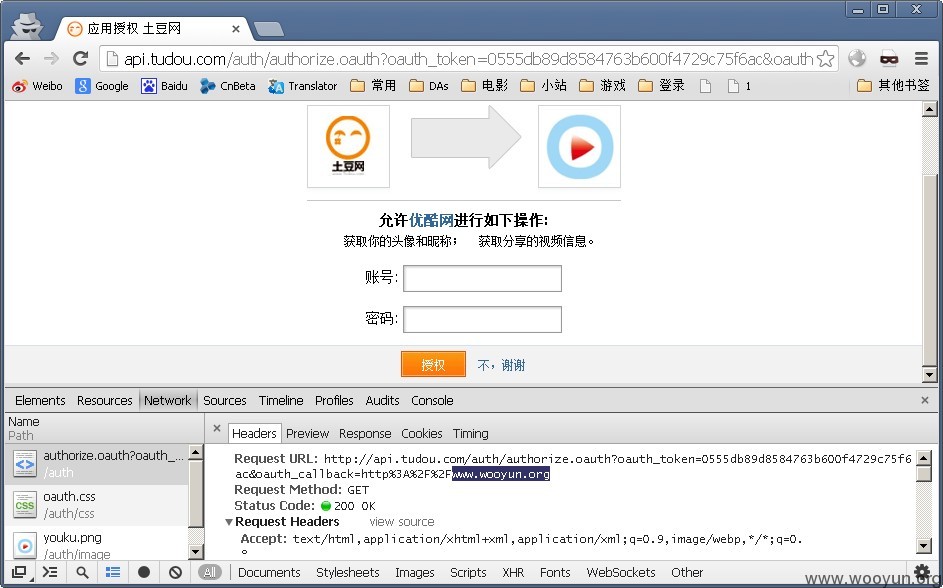The width and height of the screenshot is (943, 588).
Task: Clear the network log icon
Action: [175, 572]
